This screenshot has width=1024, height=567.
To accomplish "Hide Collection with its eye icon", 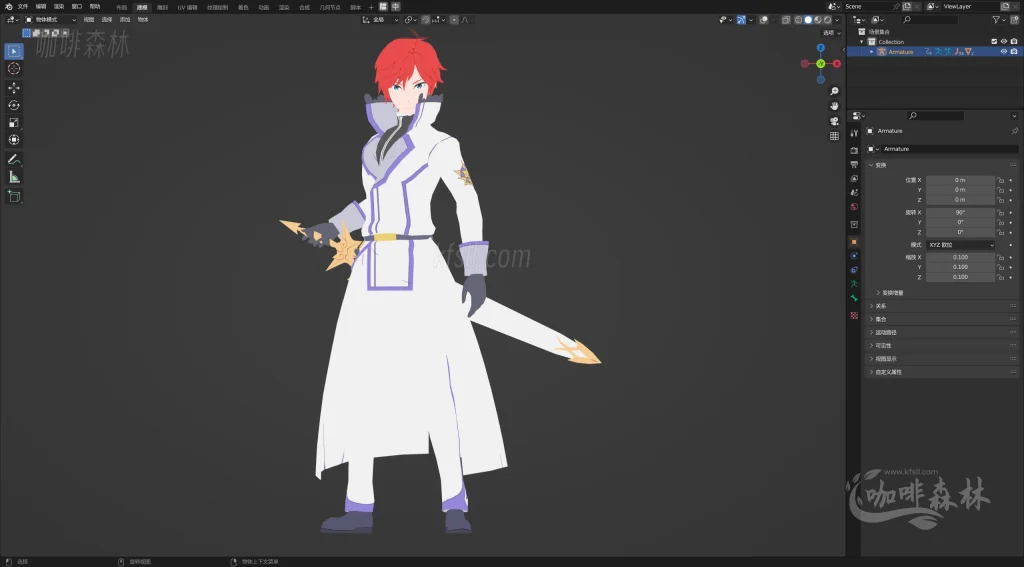I will click(1004, 41).
